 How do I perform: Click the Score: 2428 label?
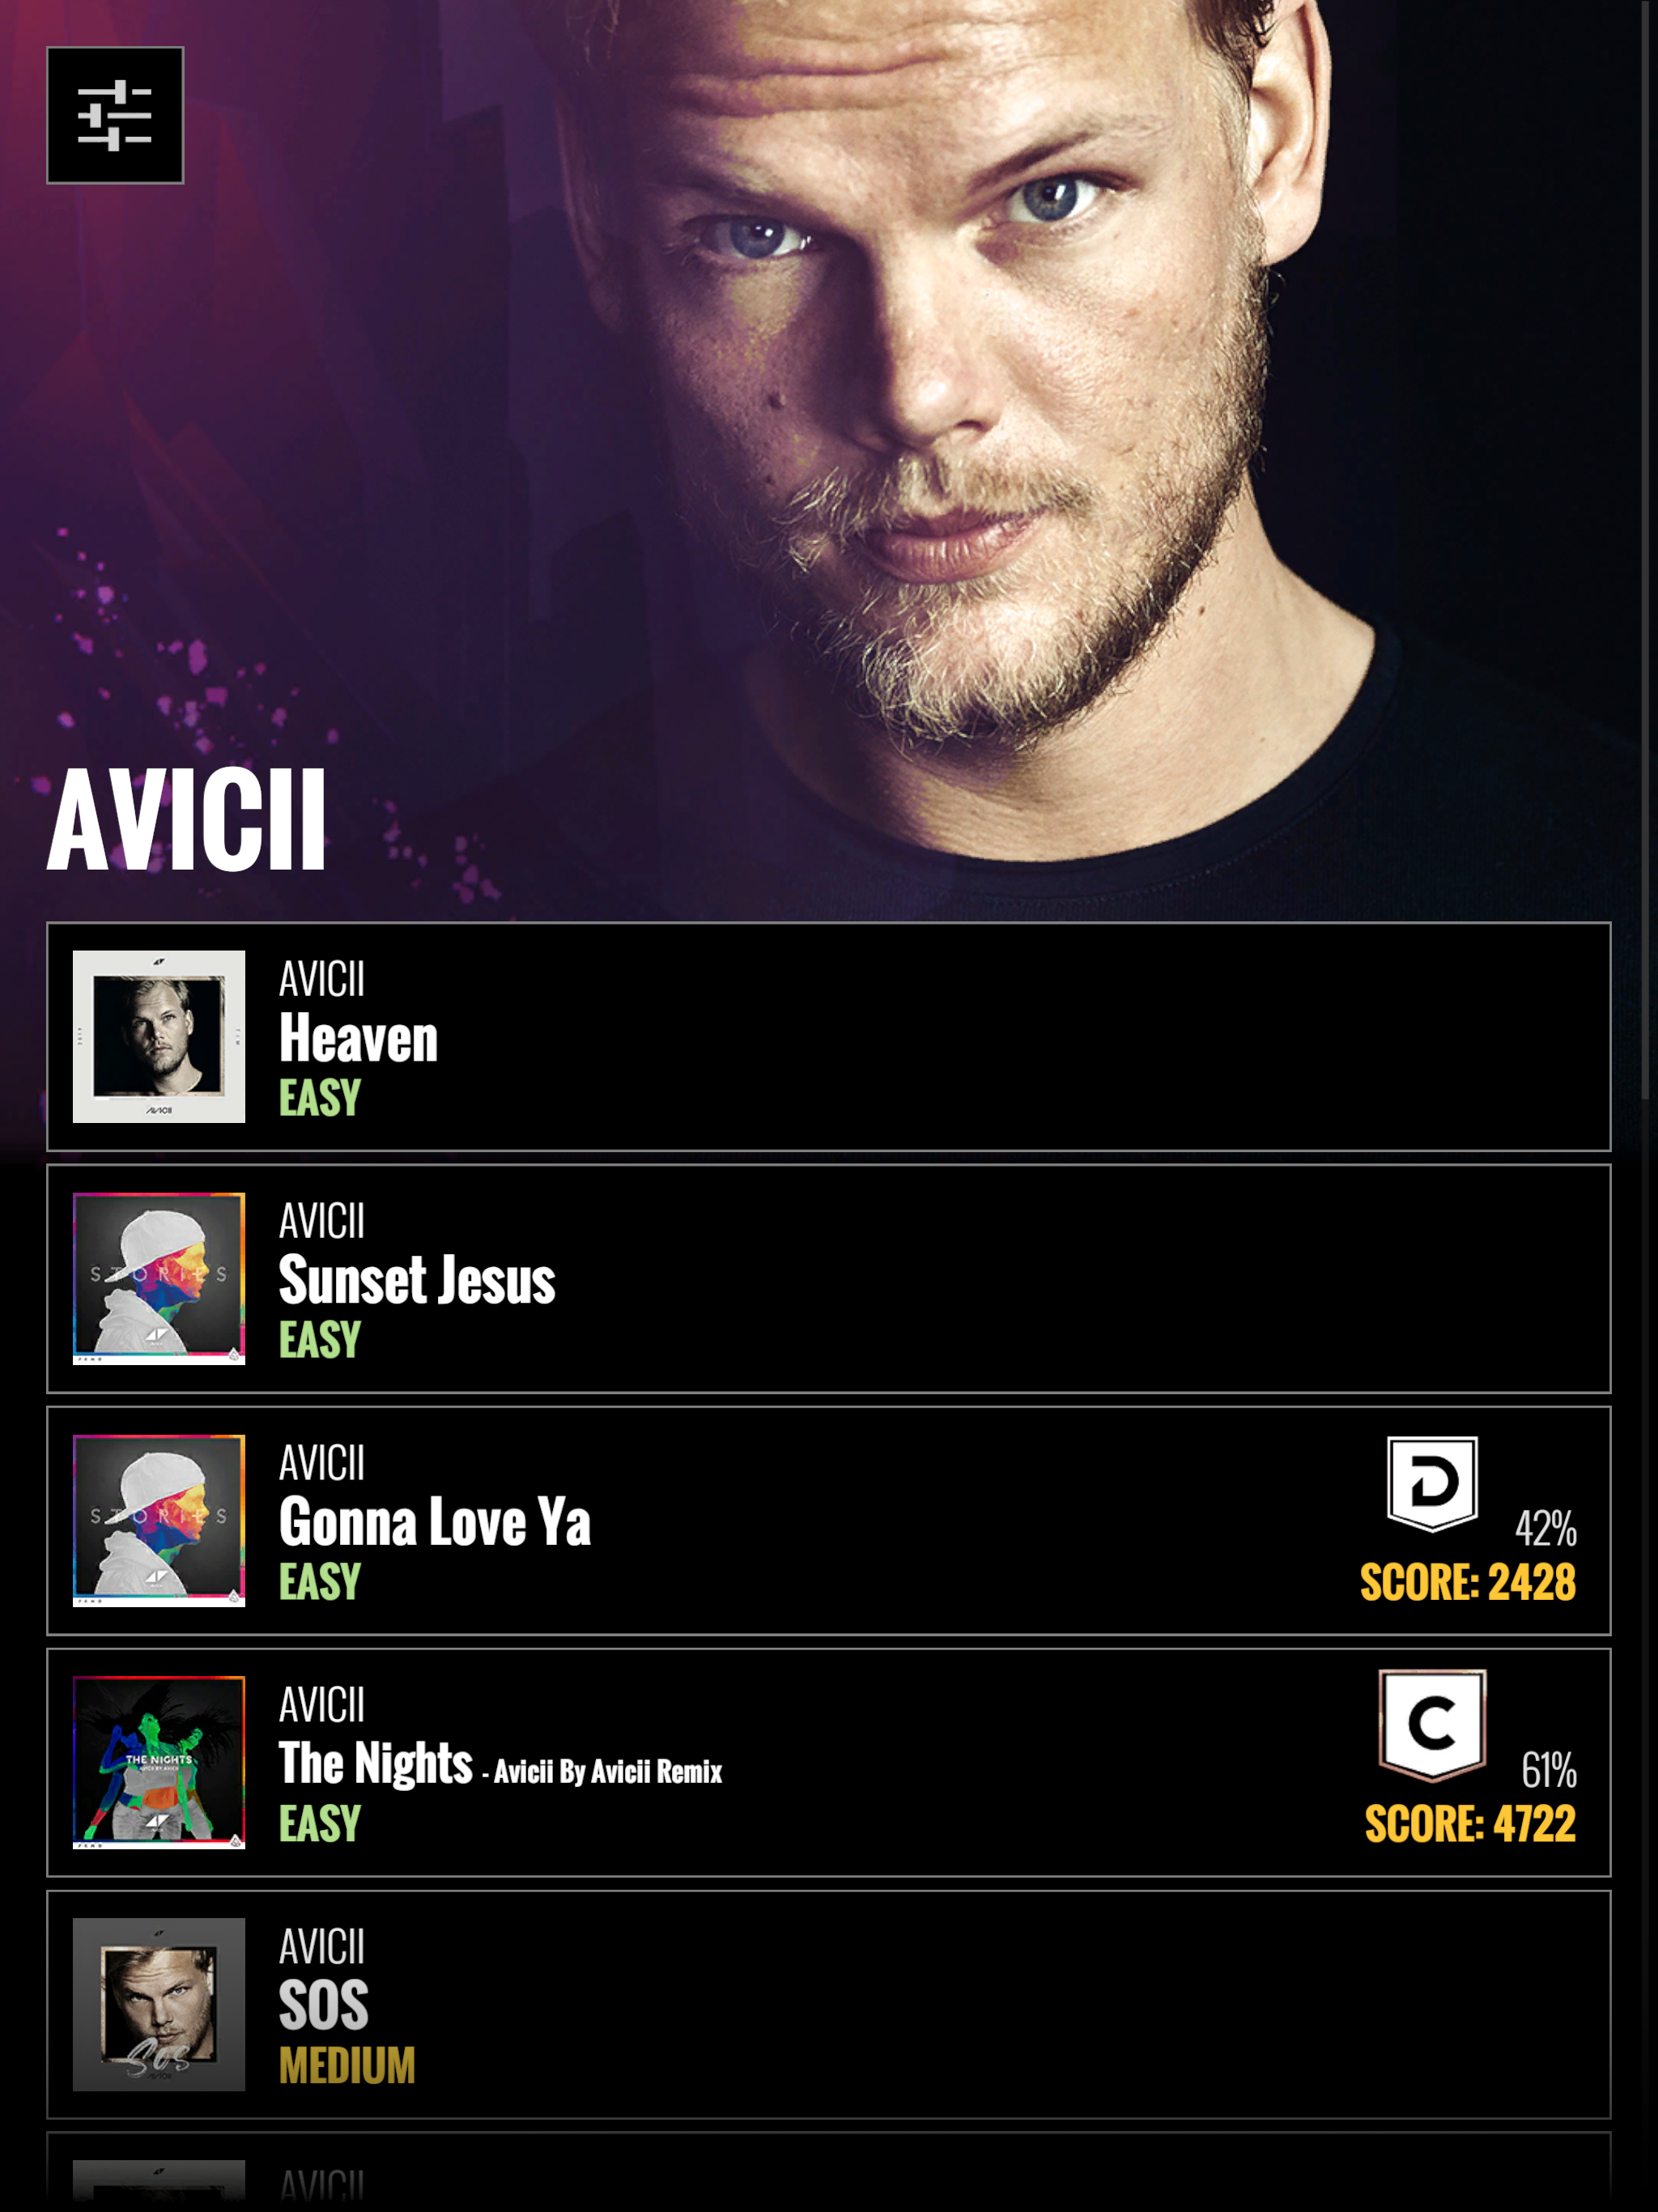[1467, 1582]
